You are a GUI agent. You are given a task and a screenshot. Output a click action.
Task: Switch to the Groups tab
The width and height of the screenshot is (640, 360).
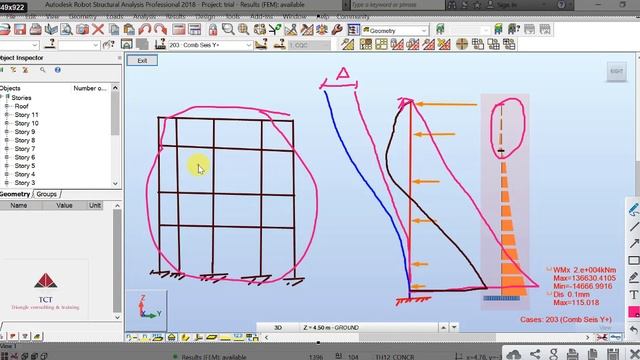tap(47, 194)
